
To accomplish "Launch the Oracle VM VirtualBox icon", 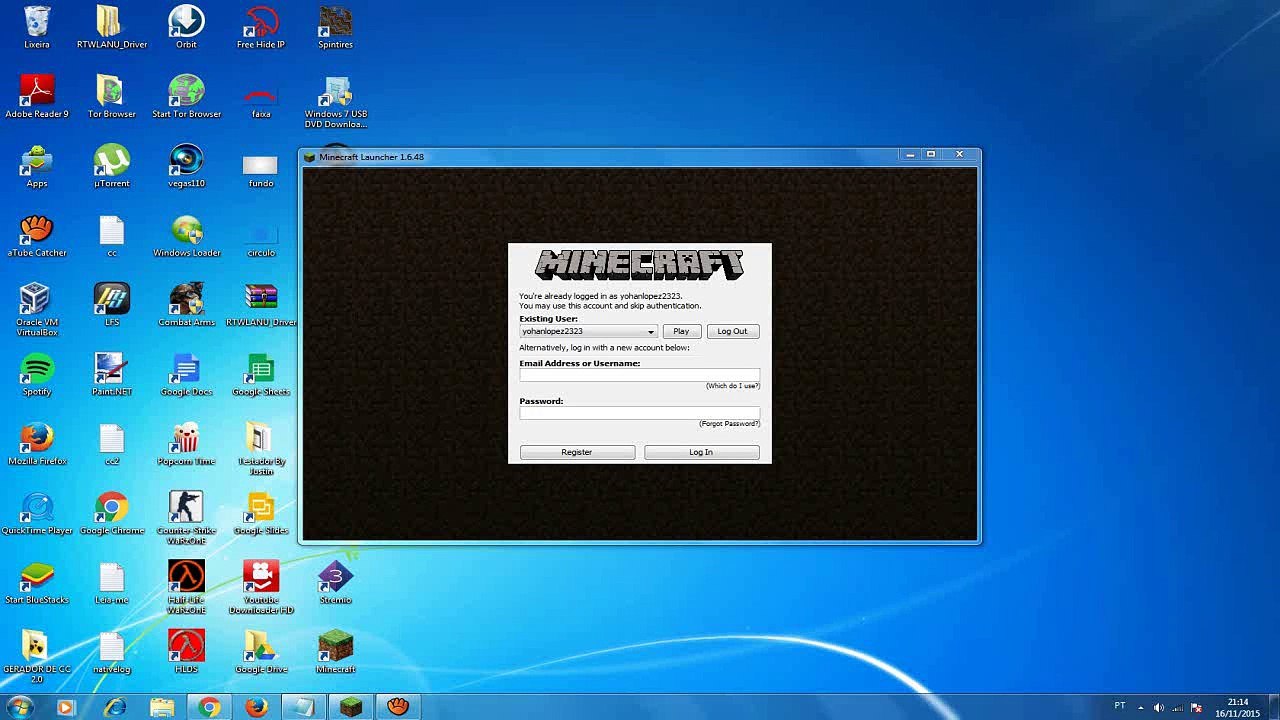I will tap(37, 300).
